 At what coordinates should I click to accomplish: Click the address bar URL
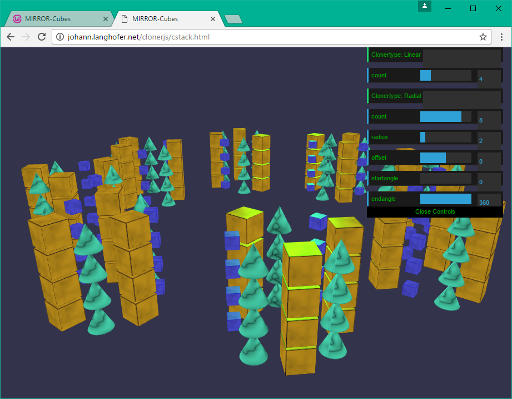pyautogui.click(x=138, y=37)
